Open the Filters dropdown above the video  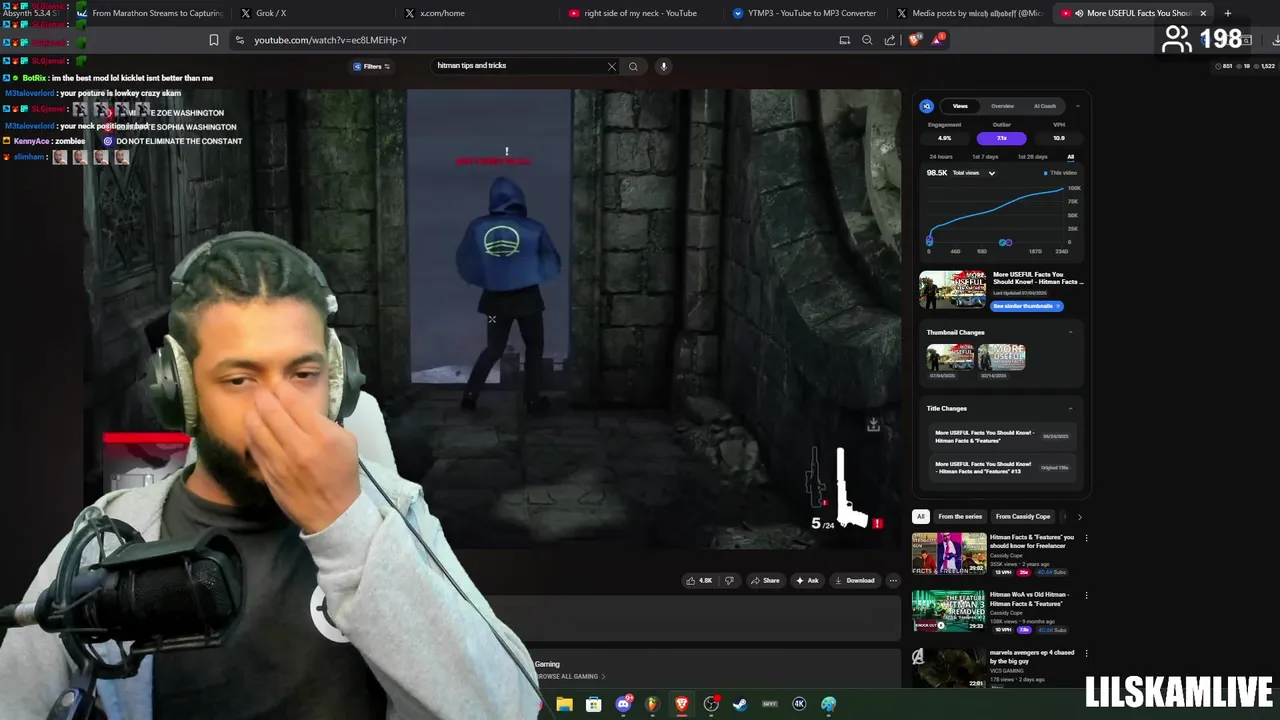(372, 67)
